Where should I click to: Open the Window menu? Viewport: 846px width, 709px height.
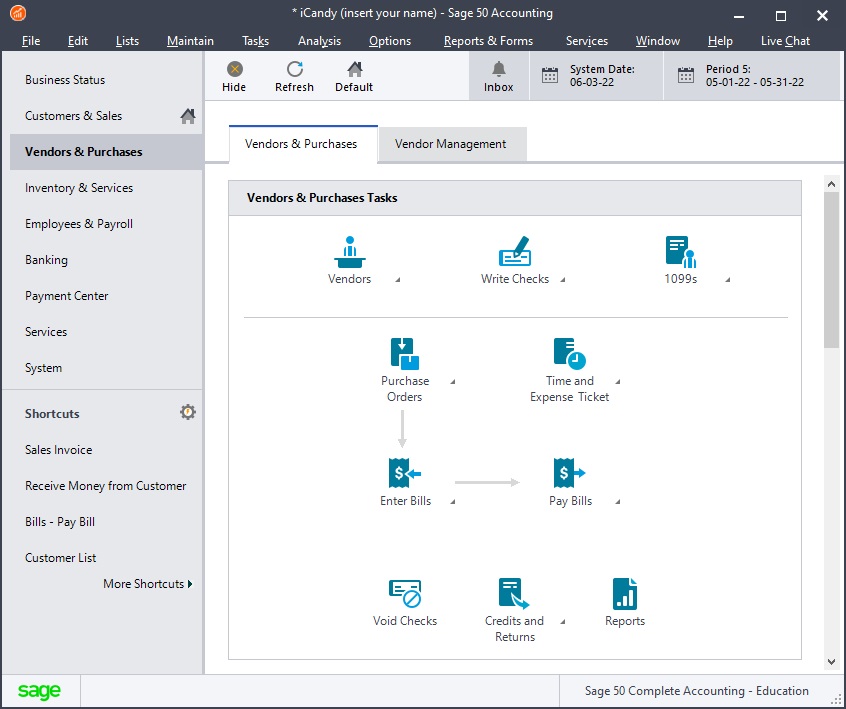(x=658, y=41)
